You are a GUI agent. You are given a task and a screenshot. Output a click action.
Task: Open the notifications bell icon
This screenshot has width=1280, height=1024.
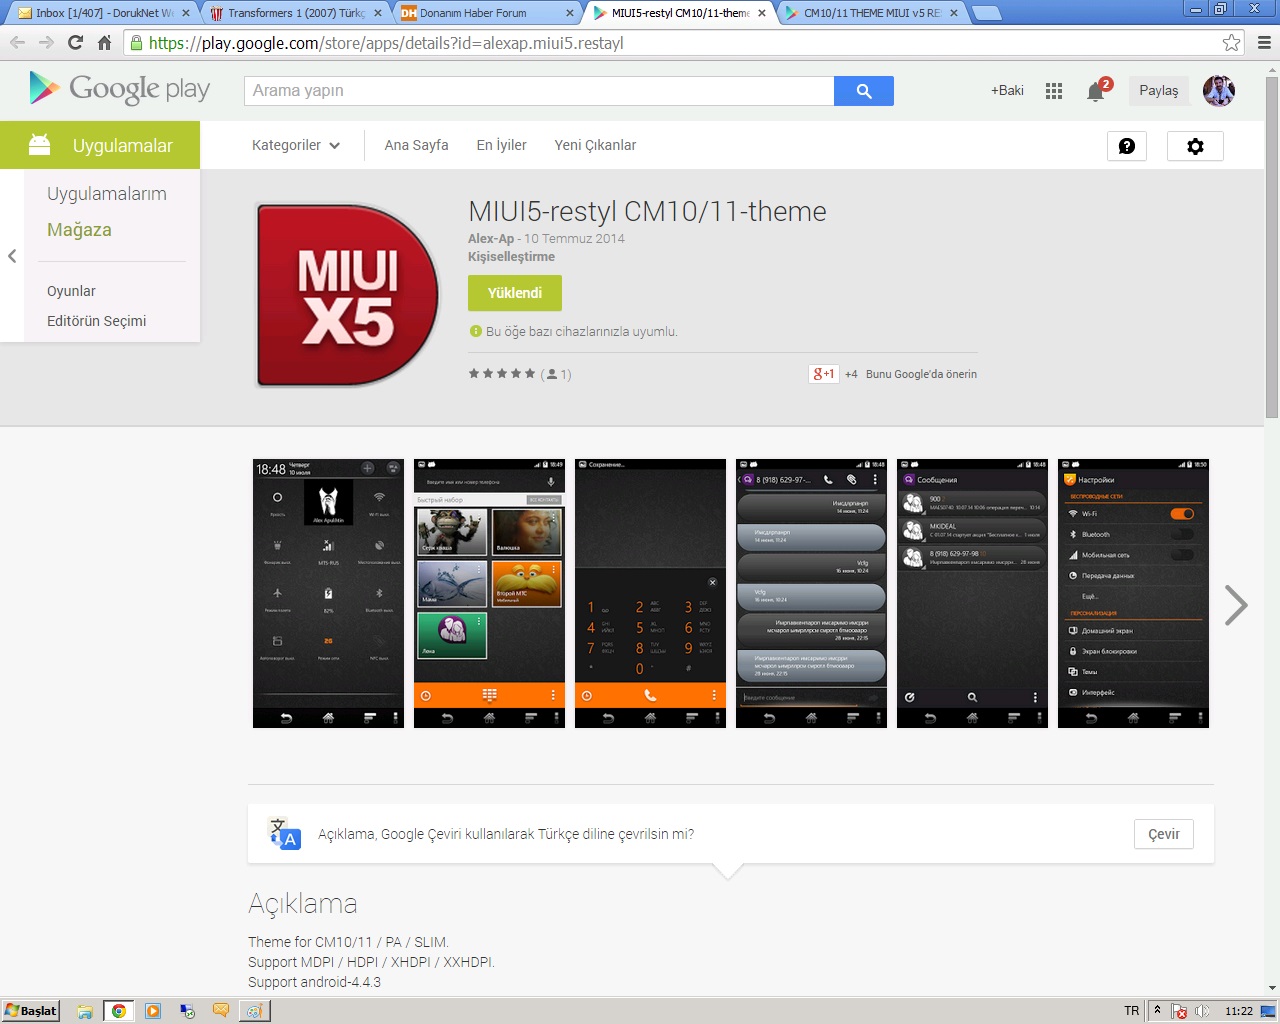[1097, 91]
